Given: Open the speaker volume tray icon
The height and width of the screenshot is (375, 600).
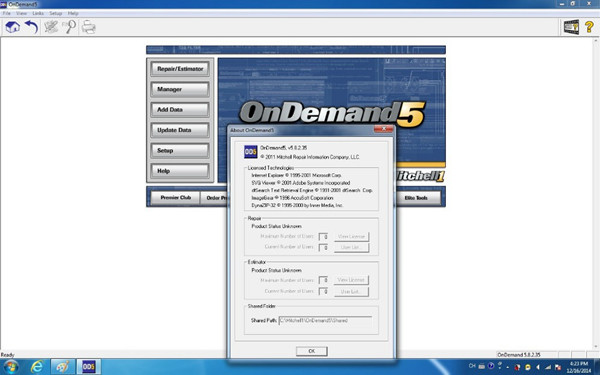Looking at the screenshot, I should pos(538,367).
